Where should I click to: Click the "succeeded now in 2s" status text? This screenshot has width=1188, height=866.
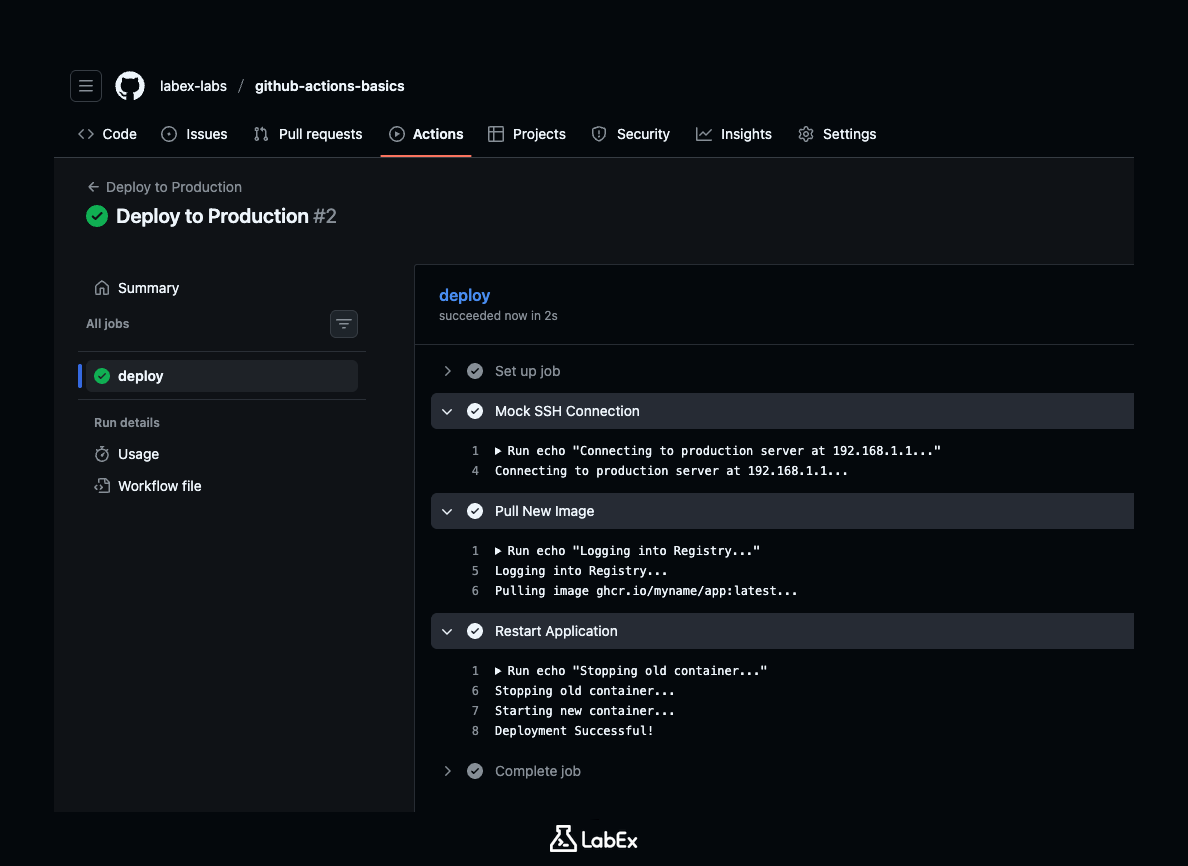[x=498, y=316]
